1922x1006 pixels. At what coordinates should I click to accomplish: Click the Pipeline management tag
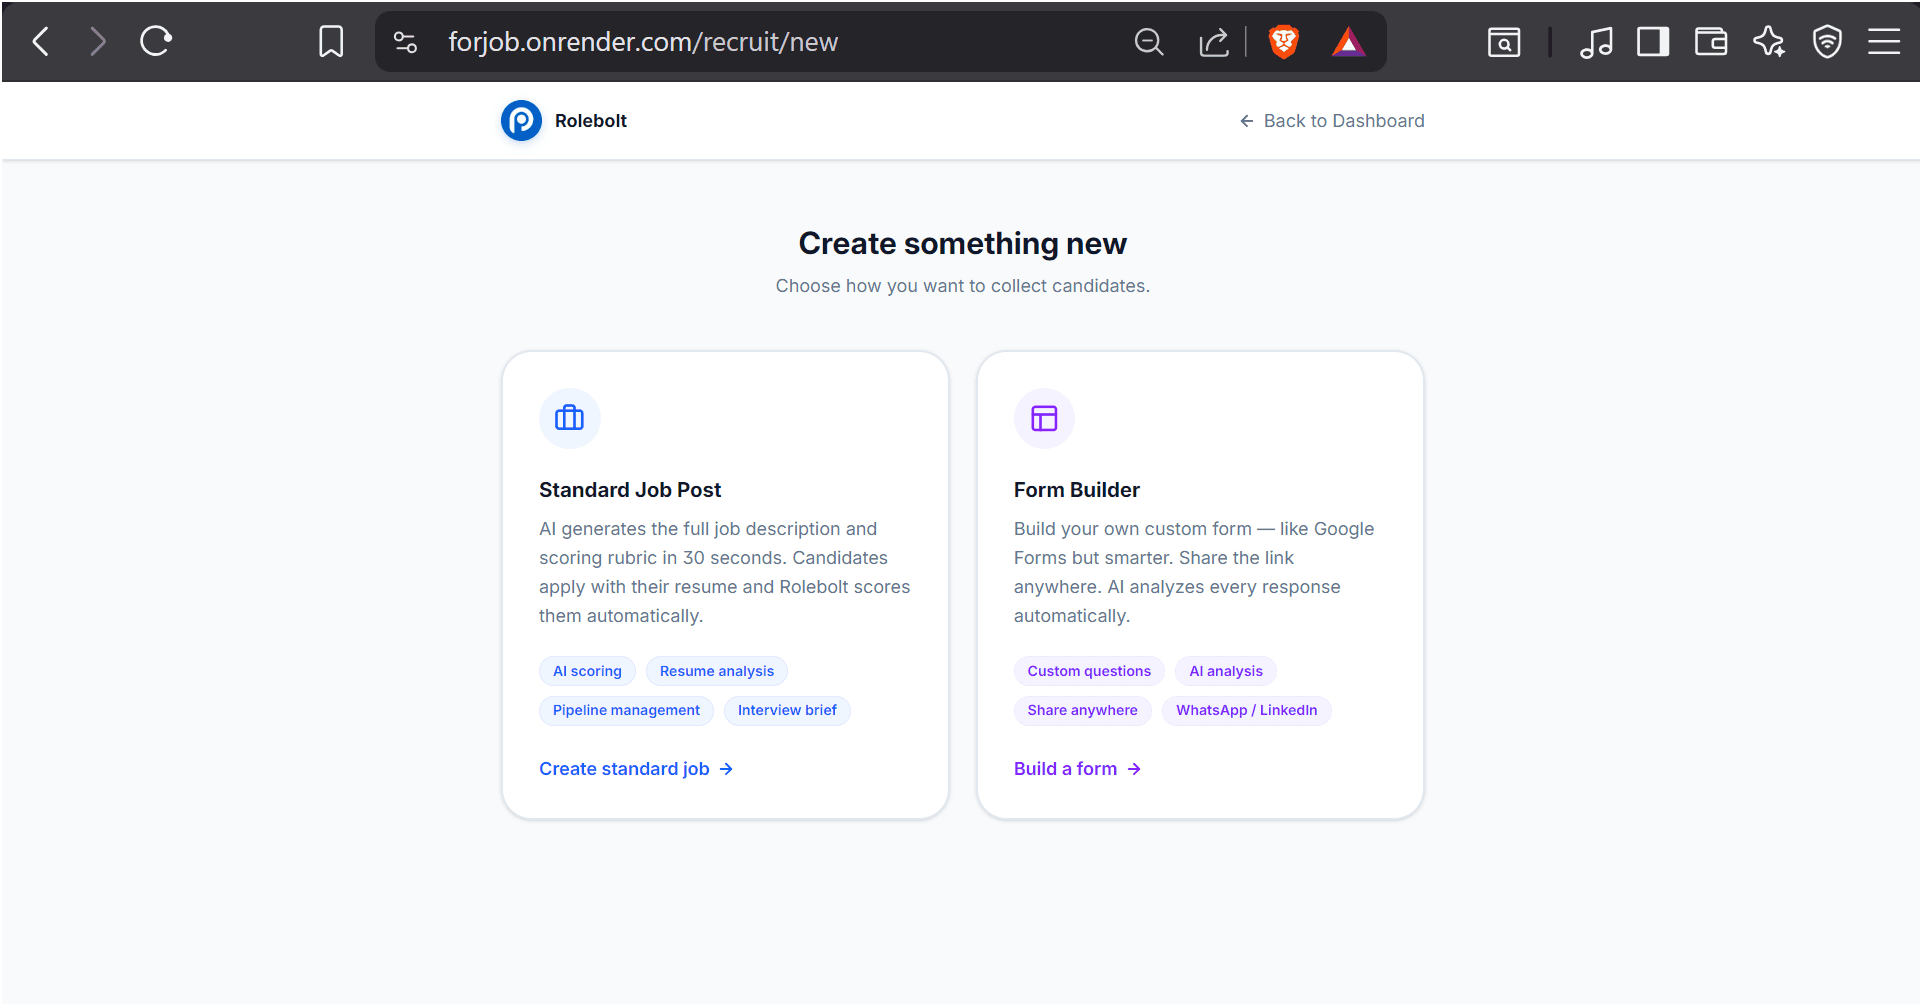[626, 710]
